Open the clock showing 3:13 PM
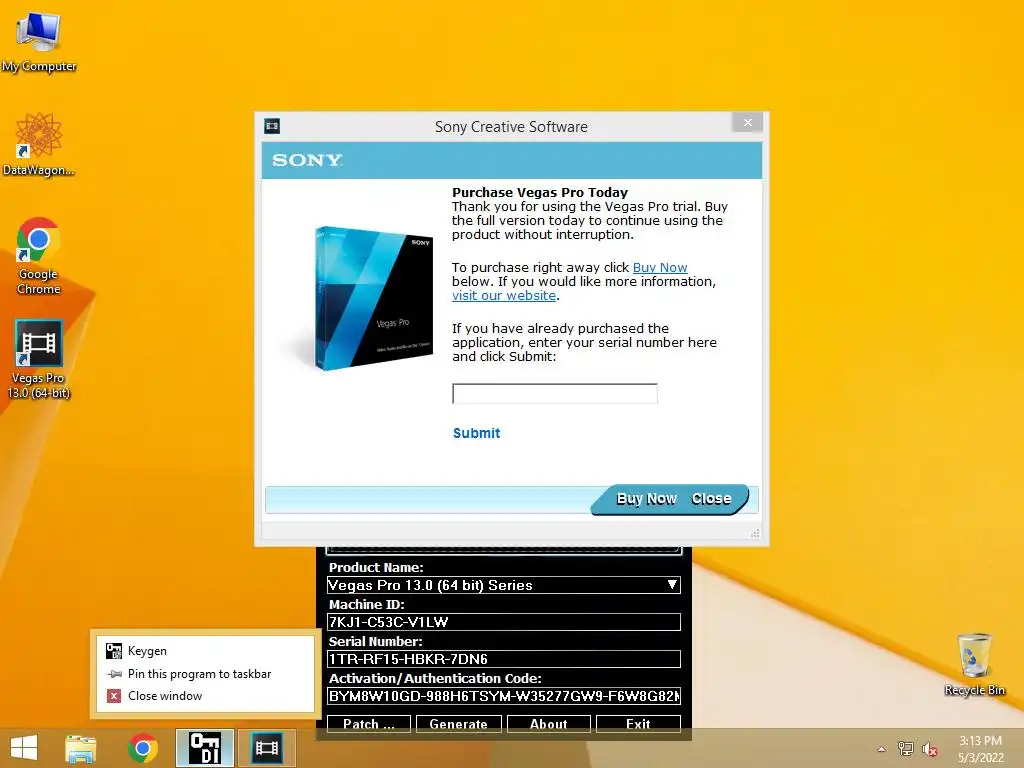 tap(980, 749)
